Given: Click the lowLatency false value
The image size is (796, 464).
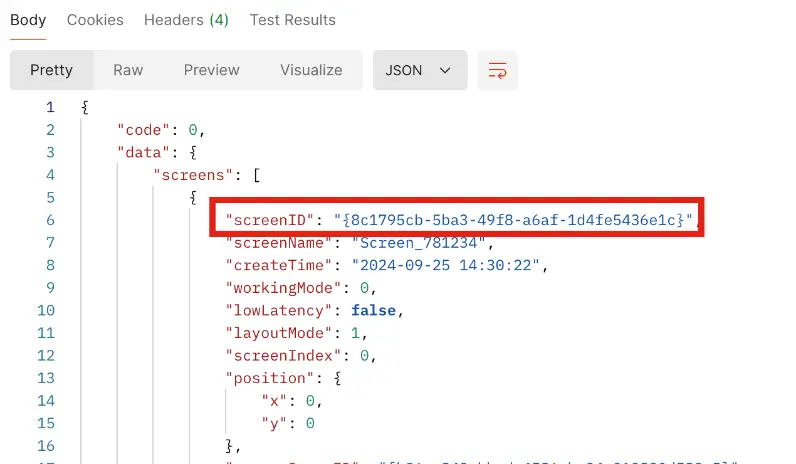Looking at the screenshot, I should point(374,311).
